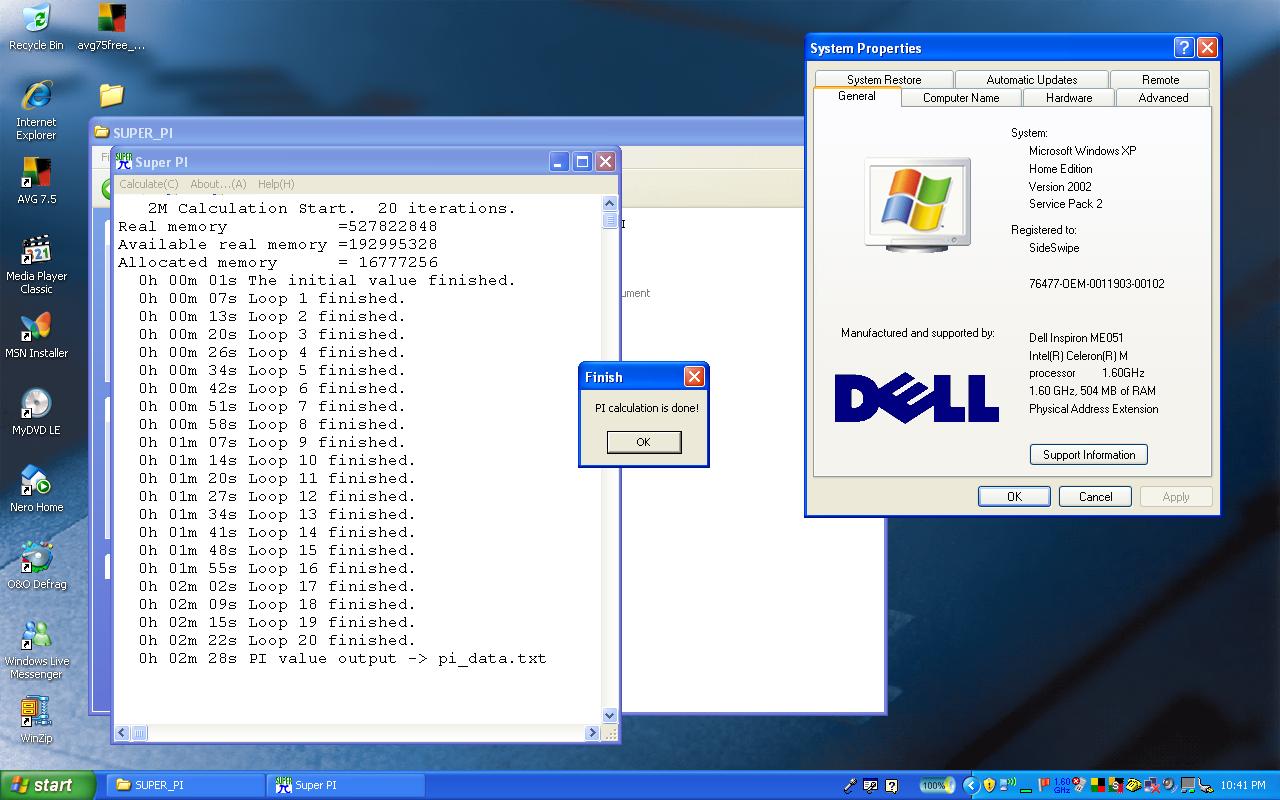1280x800 pixels.
Task: Click the microphone icon in the language bar
Action: click(x=850, y=786)
